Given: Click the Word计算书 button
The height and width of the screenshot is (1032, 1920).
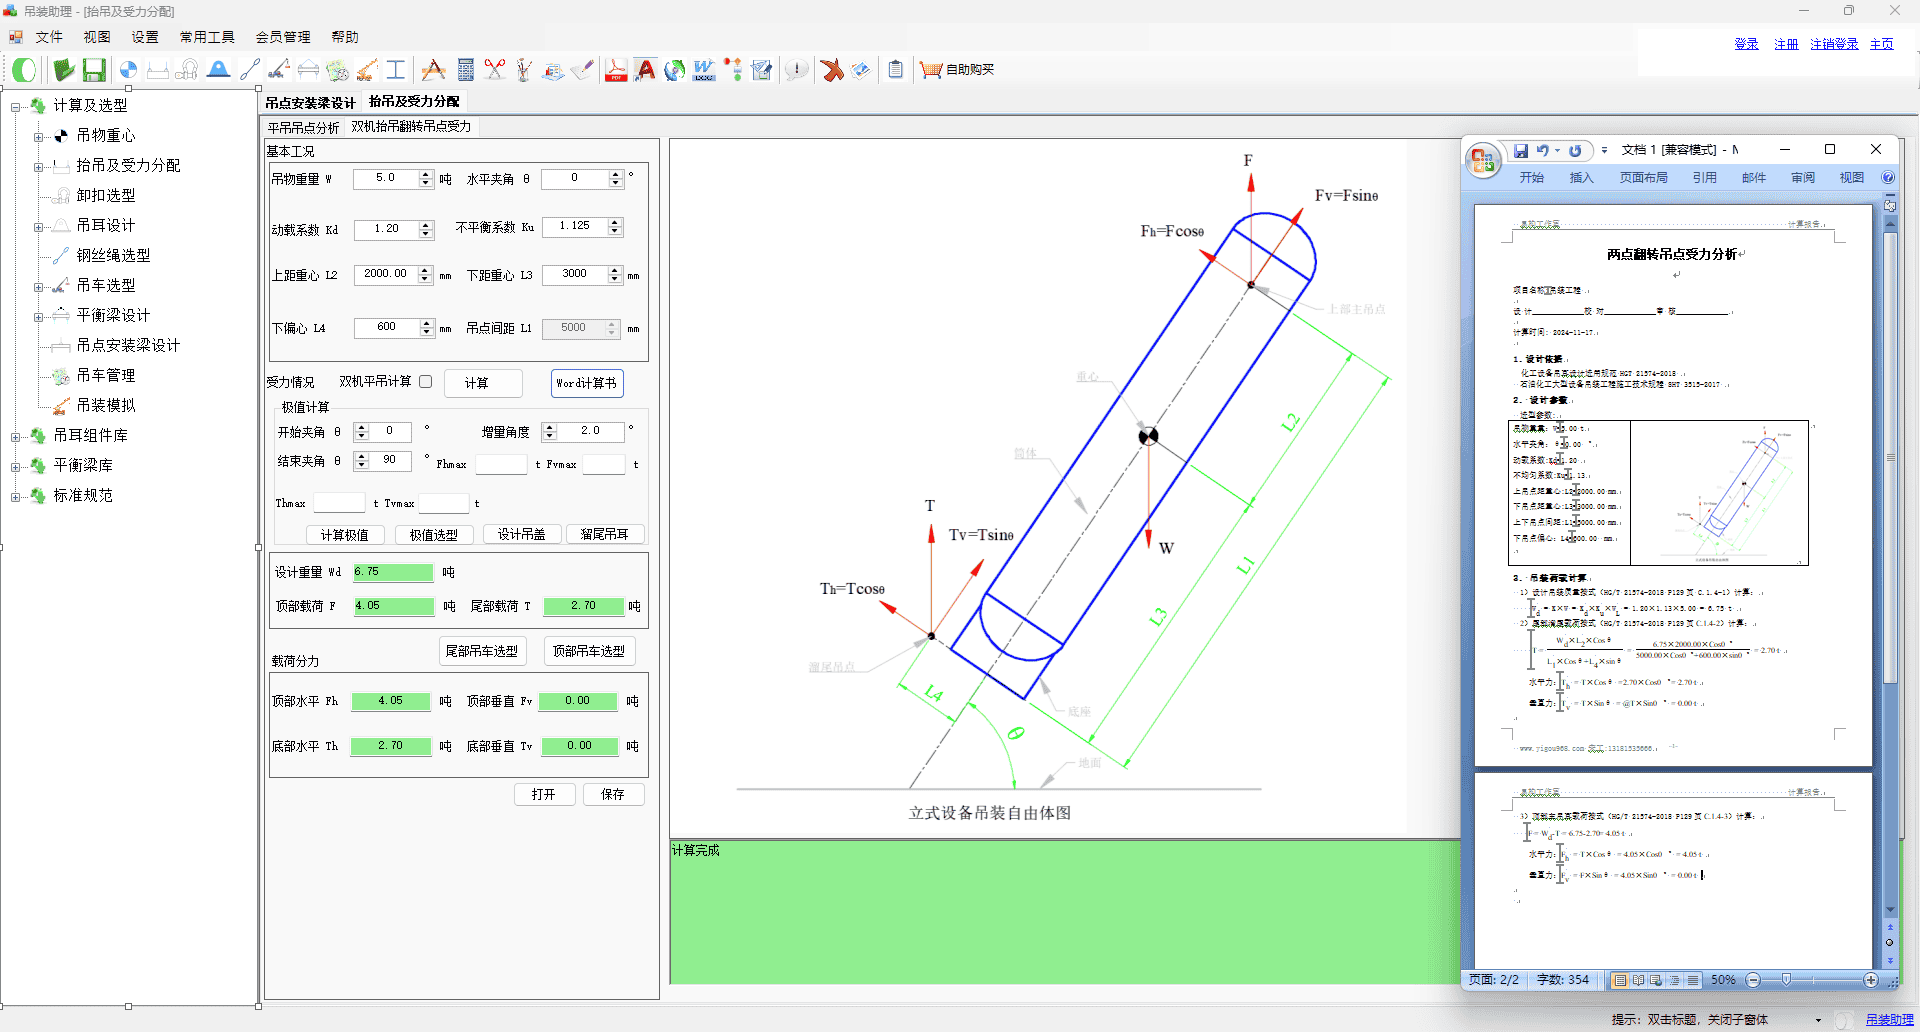Looking at the screenshot, I should pos(587,383).
